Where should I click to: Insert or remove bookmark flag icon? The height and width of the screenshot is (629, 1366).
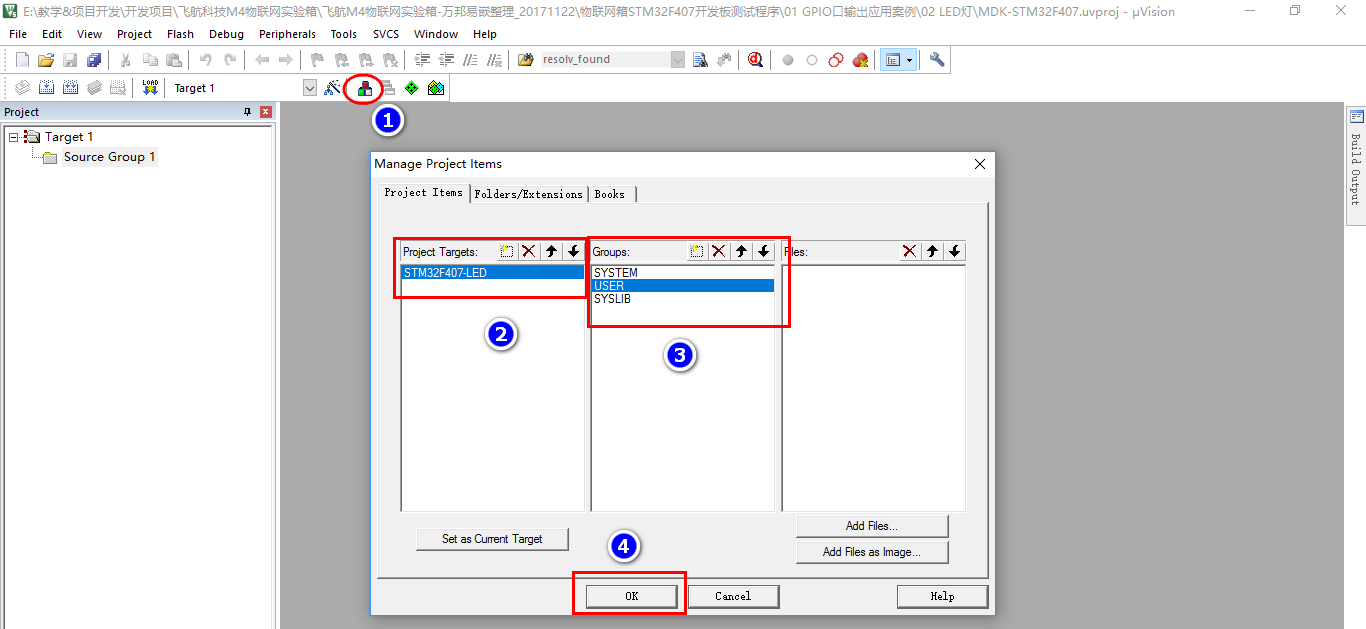317,60
